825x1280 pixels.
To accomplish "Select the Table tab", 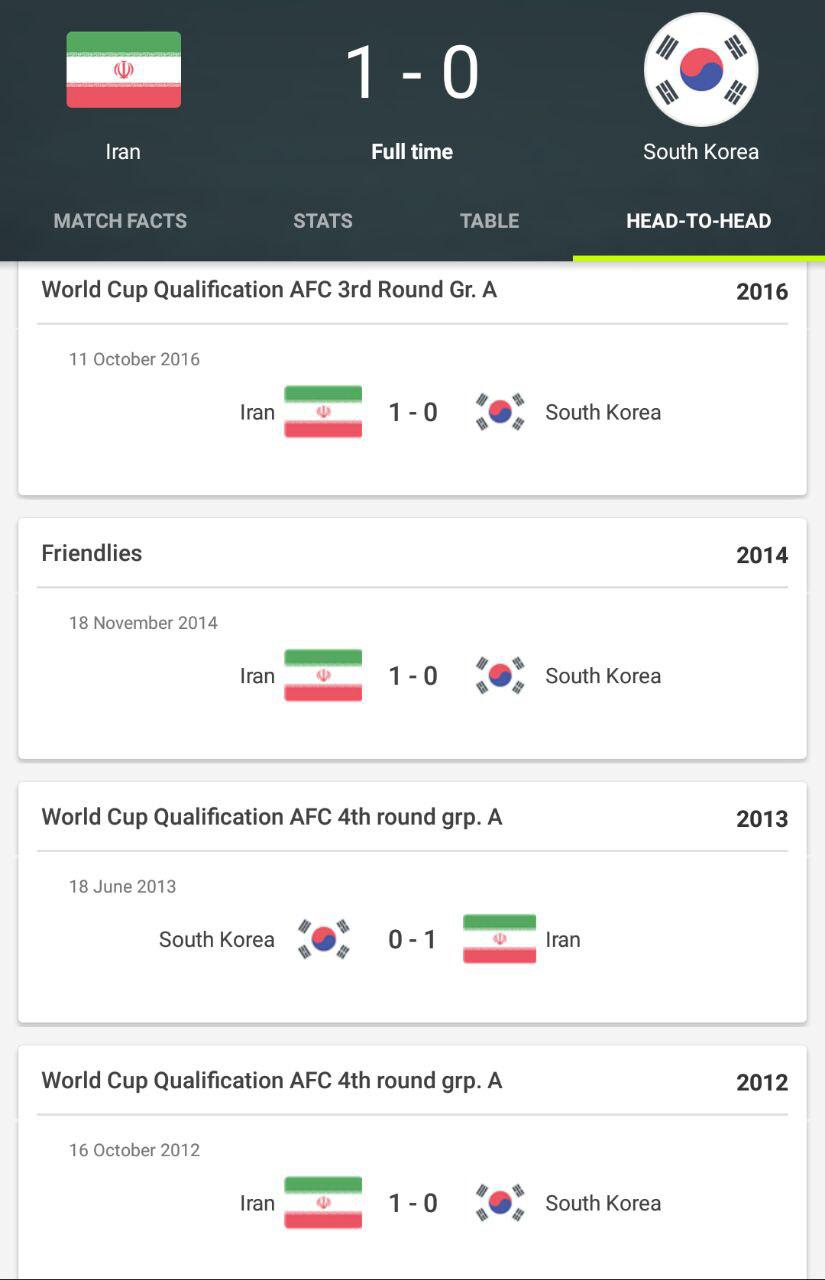I will tap(489, 221).
